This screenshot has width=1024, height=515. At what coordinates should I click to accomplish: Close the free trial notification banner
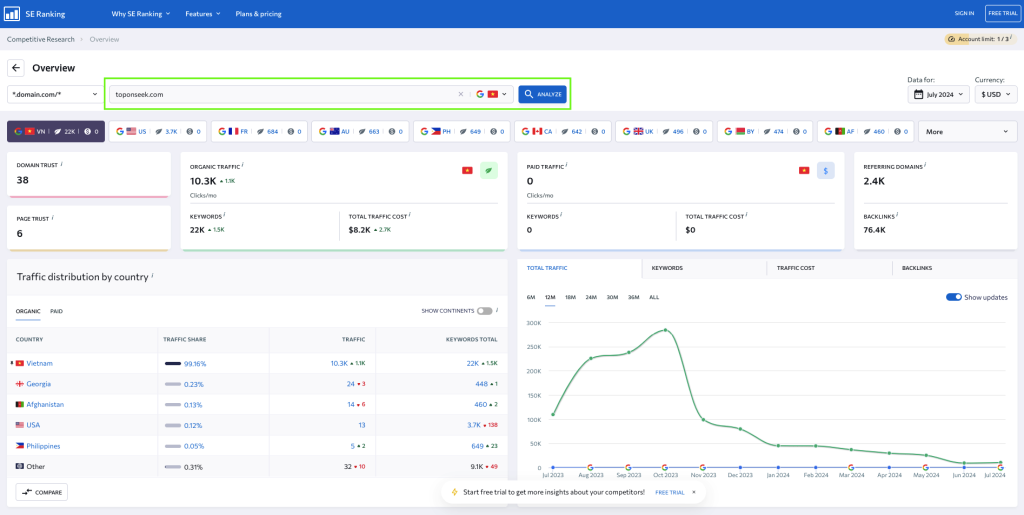(694, 492)
